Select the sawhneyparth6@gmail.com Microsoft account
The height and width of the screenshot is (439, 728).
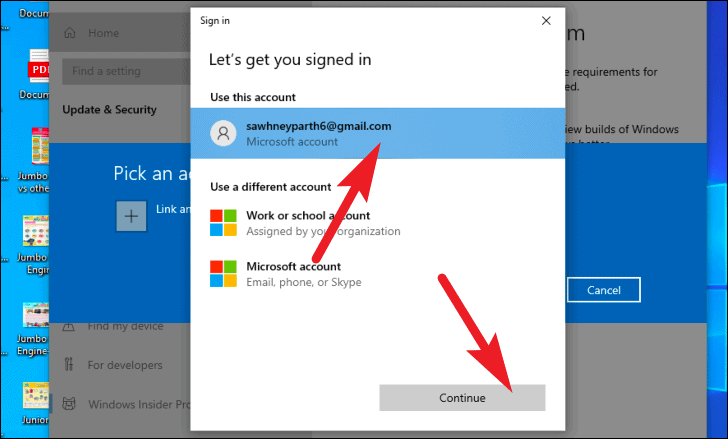(377, 133)
